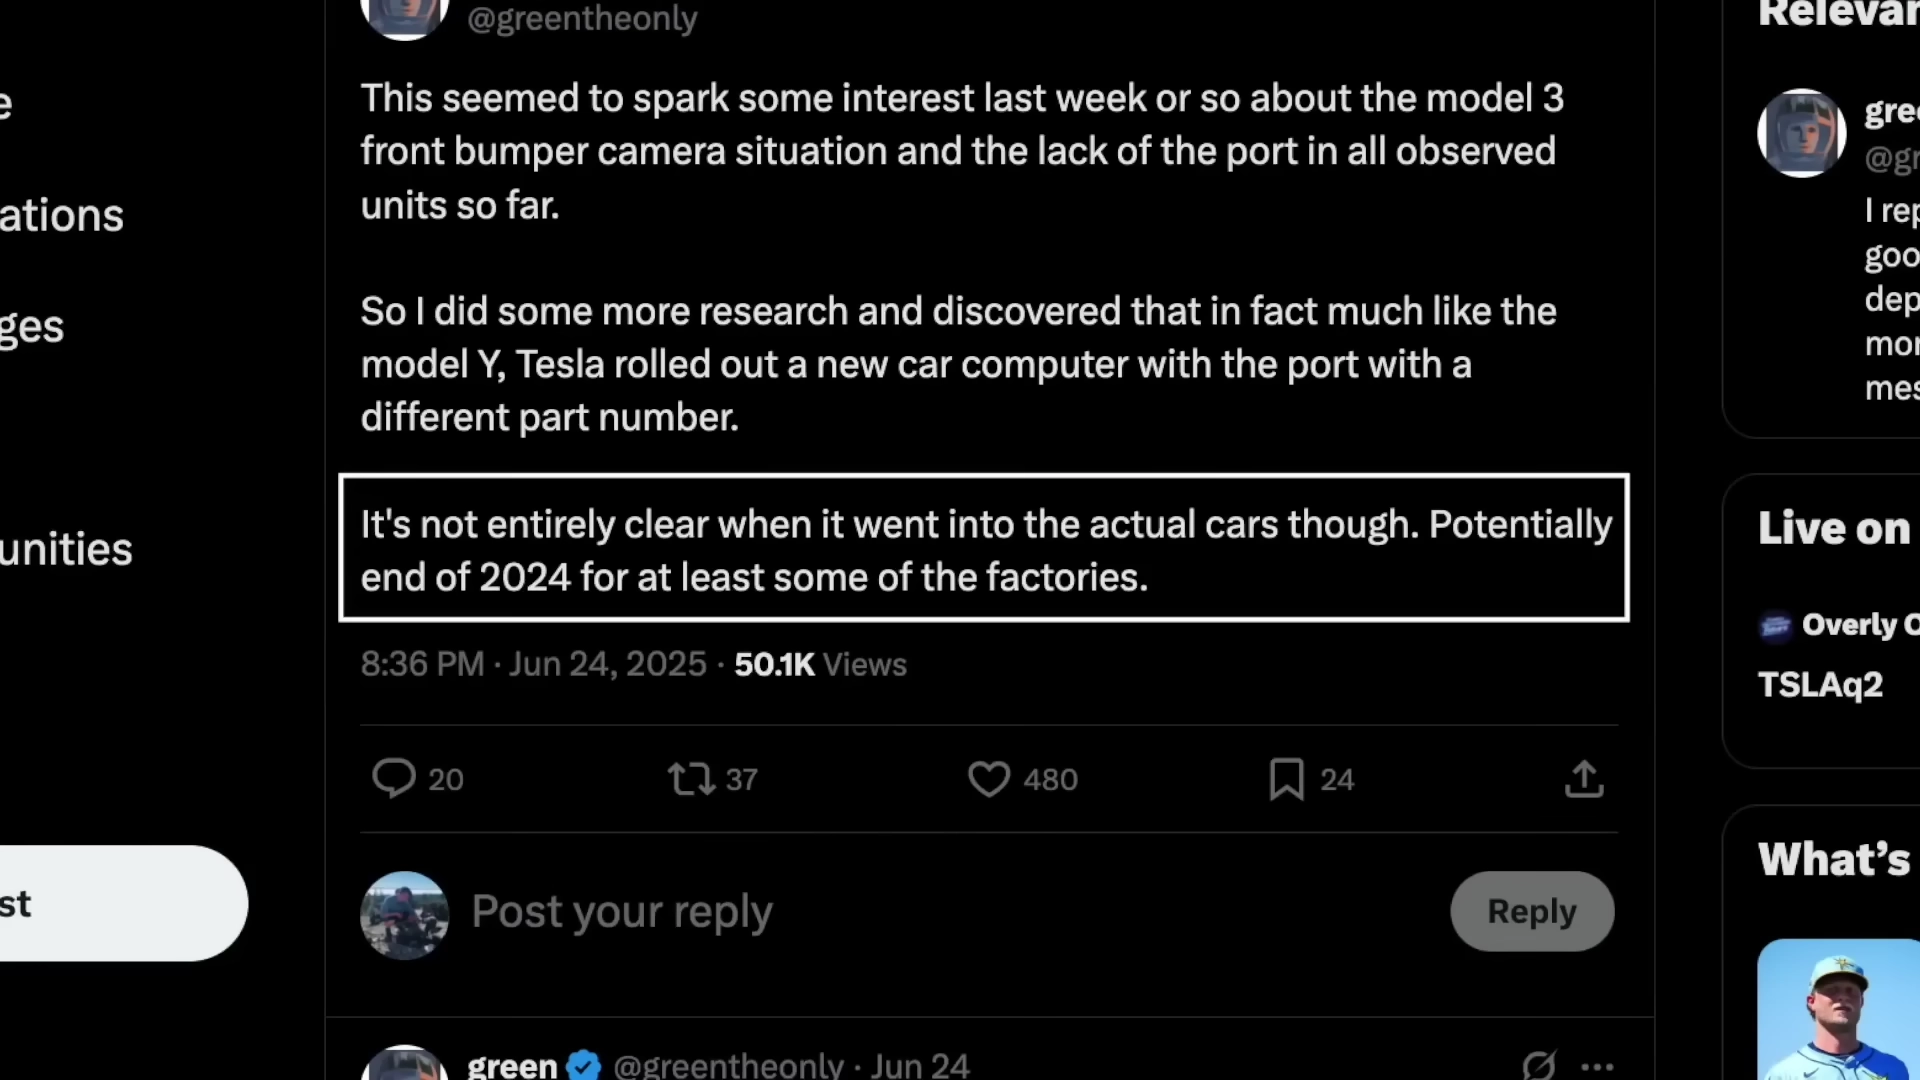Click the avatar beside the reply box

[404, 913]
